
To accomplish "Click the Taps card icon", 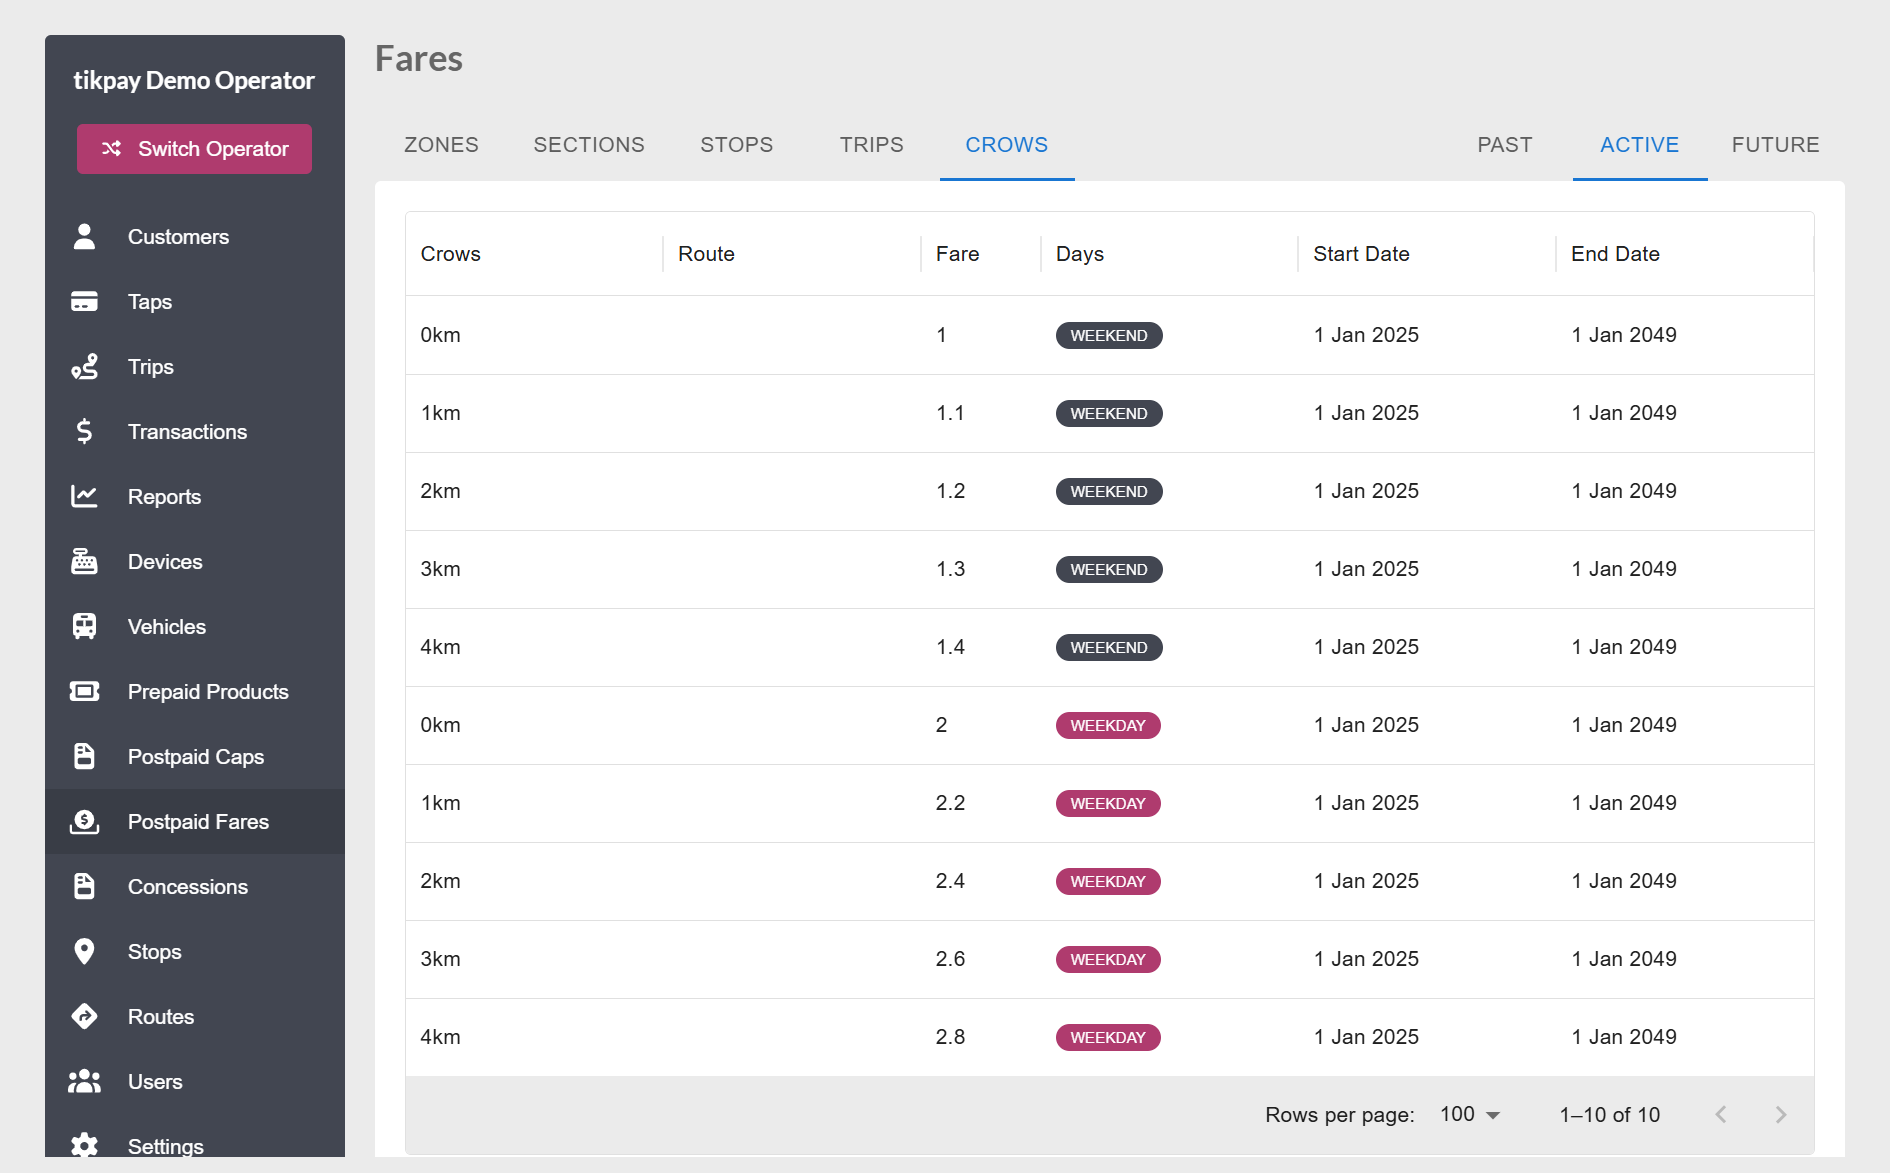I will tap(85, 302).
